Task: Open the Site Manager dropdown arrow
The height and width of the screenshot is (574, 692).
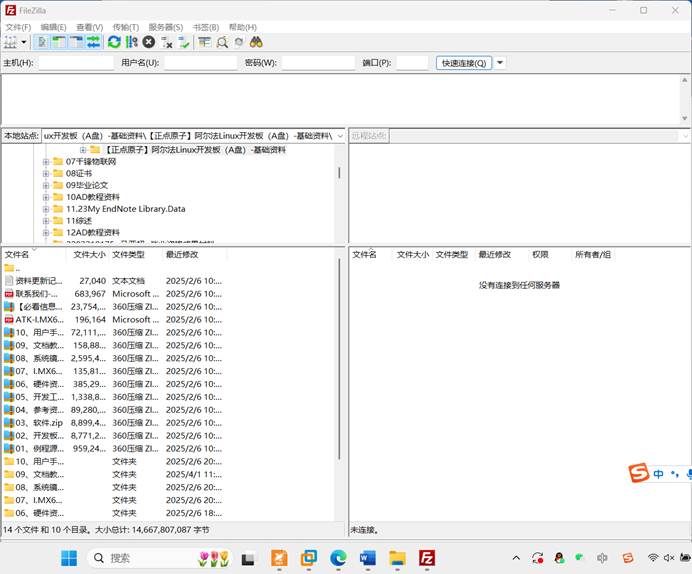Action: (x=24, y=42)
